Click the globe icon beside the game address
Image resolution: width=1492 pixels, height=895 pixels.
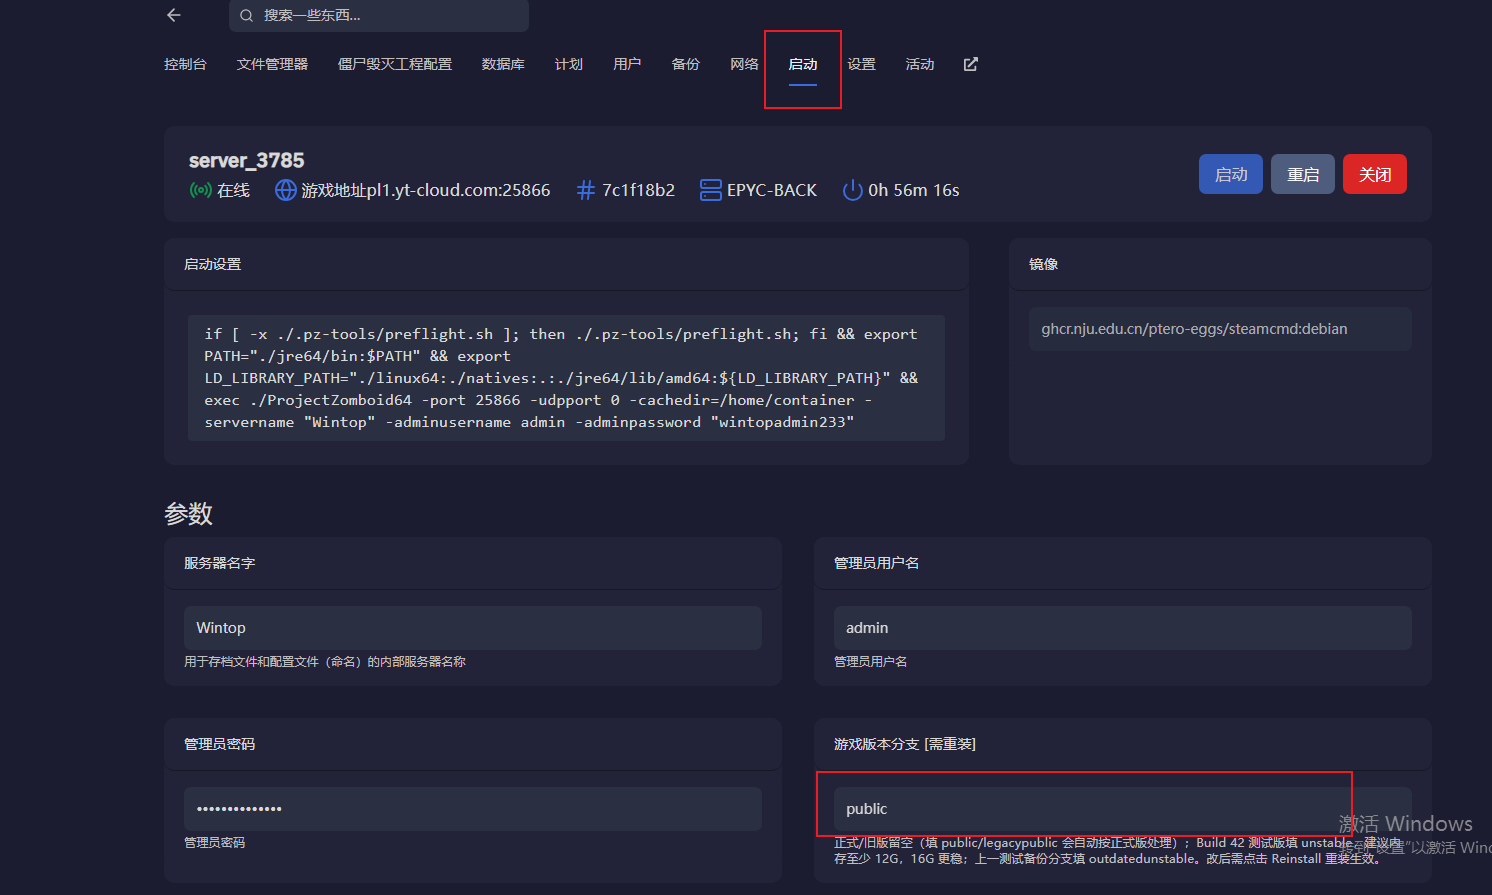pyautogui.click(x=286, y=190)
